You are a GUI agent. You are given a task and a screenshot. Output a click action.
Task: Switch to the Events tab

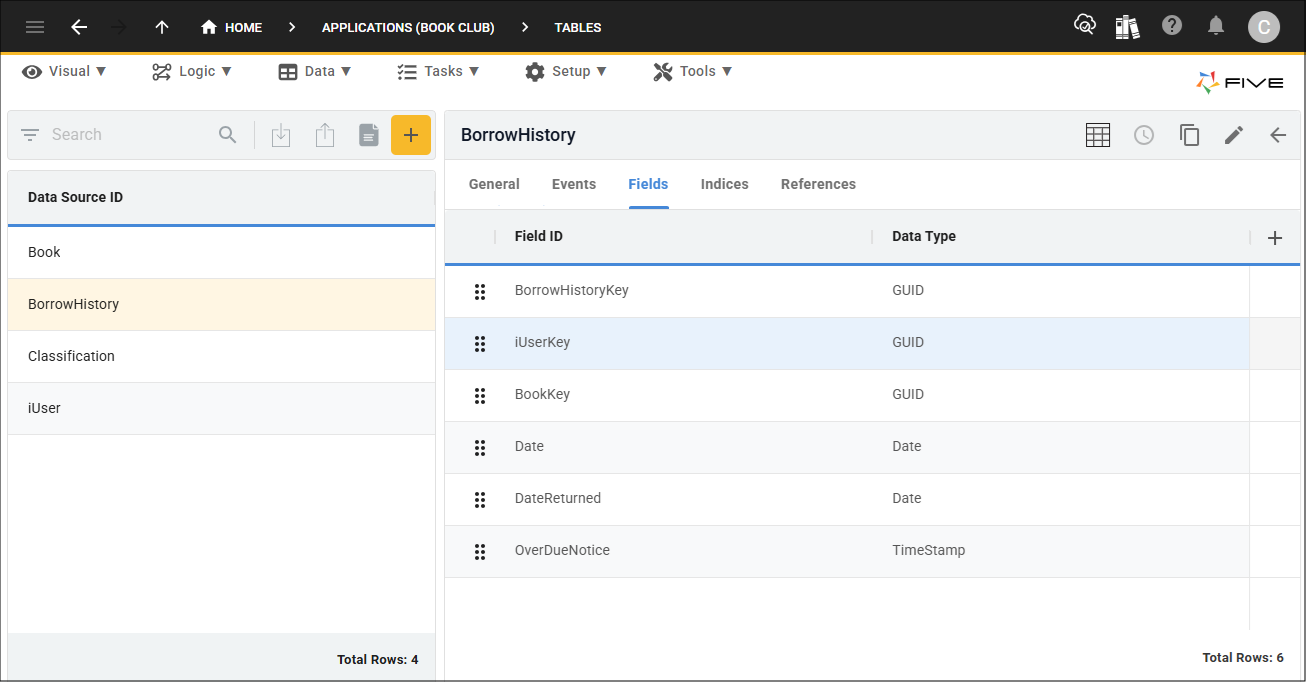[574, 184]
